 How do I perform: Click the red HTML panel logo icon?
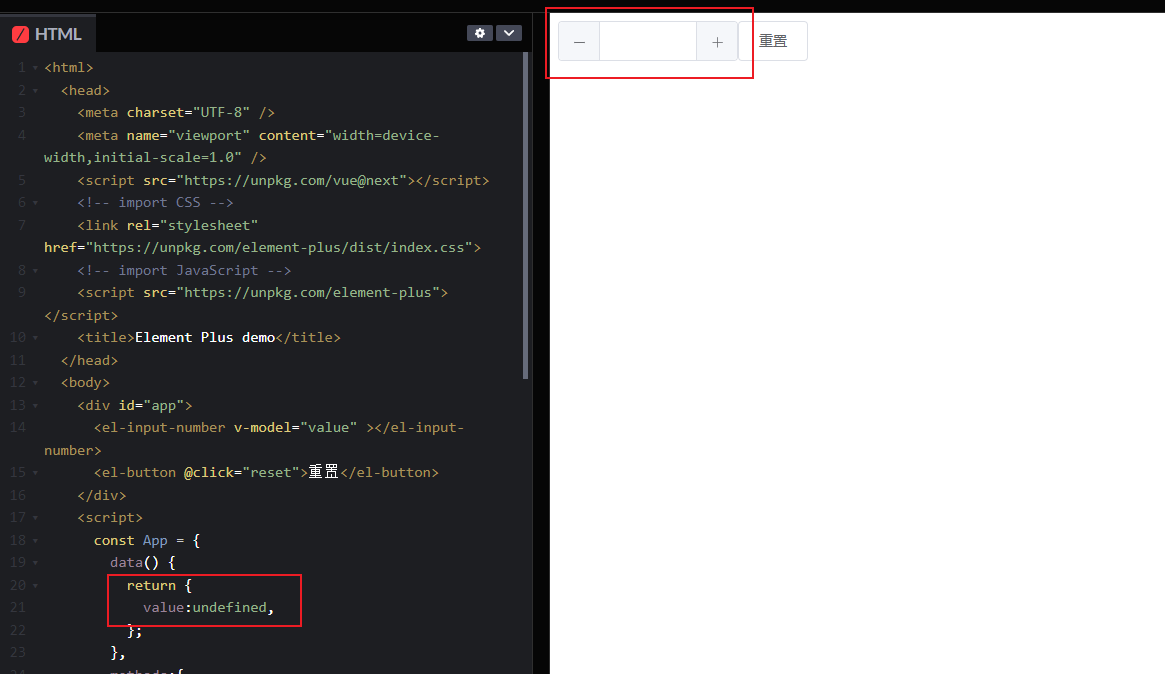(18, 33)
